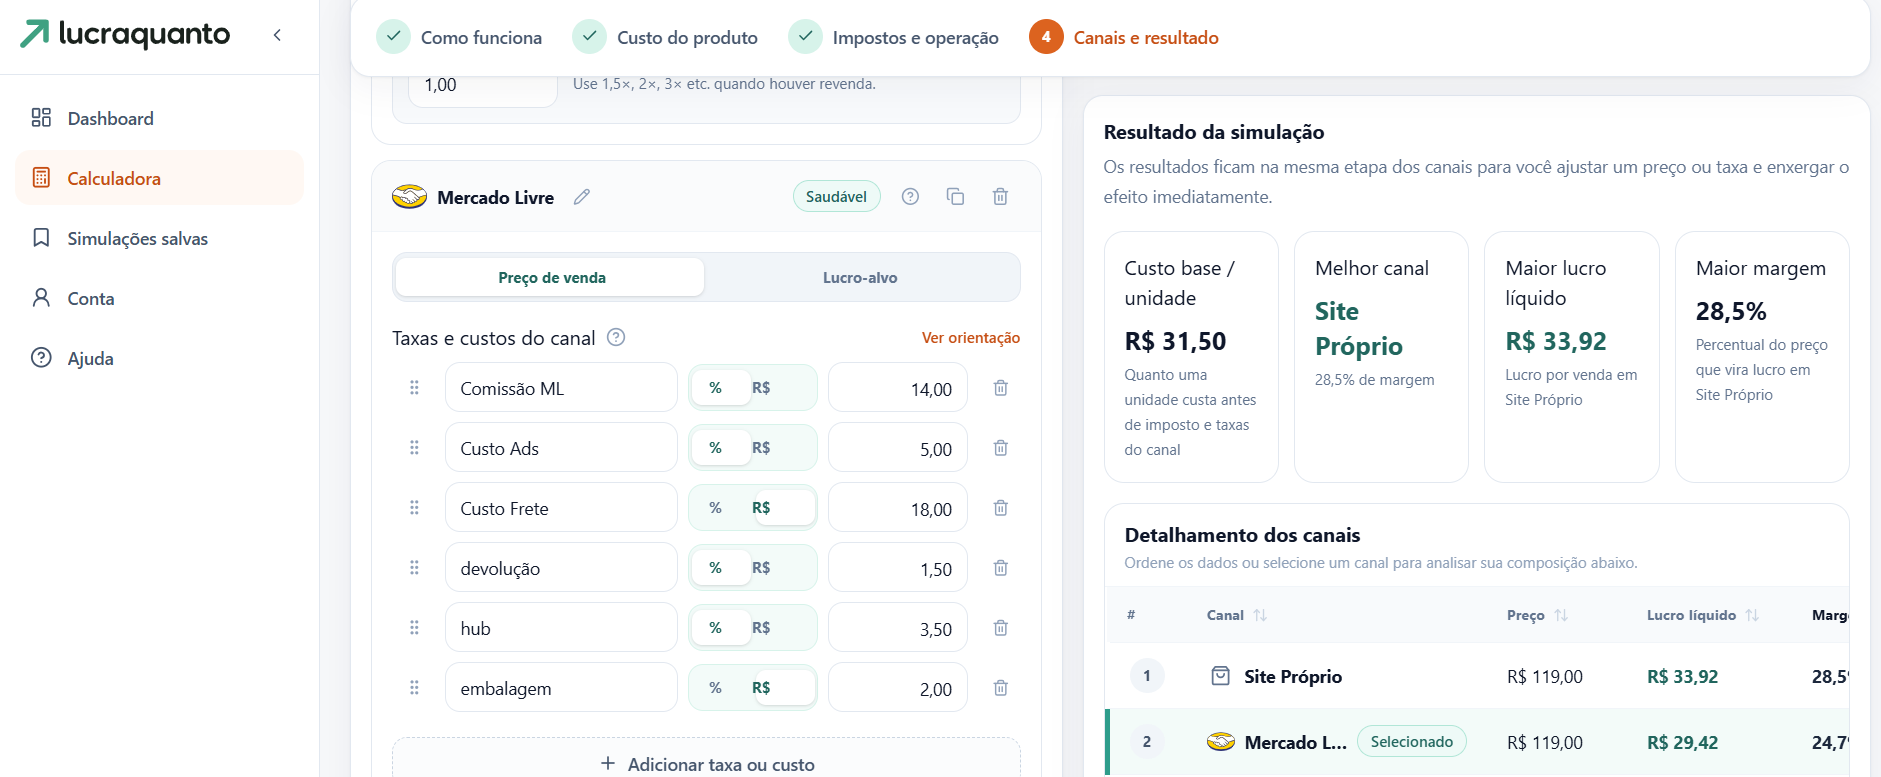Click the Maior lucro líquido card

point(1571,357)
